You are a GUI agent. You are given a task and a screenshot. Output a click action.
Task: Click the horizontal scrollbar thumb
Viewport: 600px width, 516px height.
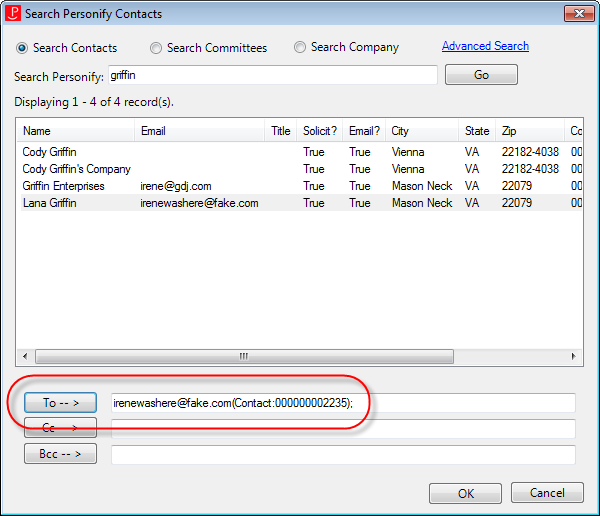click(x=244, y=356)
